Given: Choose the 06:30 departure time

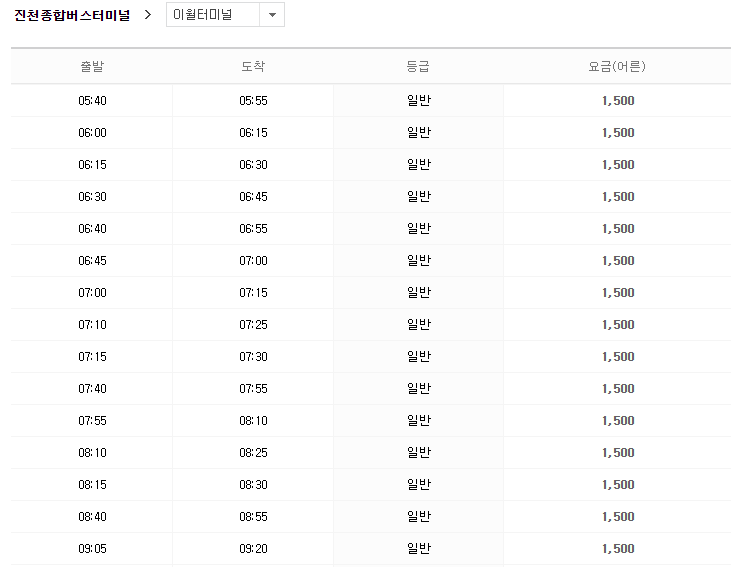Looking at the screenshot, I should (92, 197).
